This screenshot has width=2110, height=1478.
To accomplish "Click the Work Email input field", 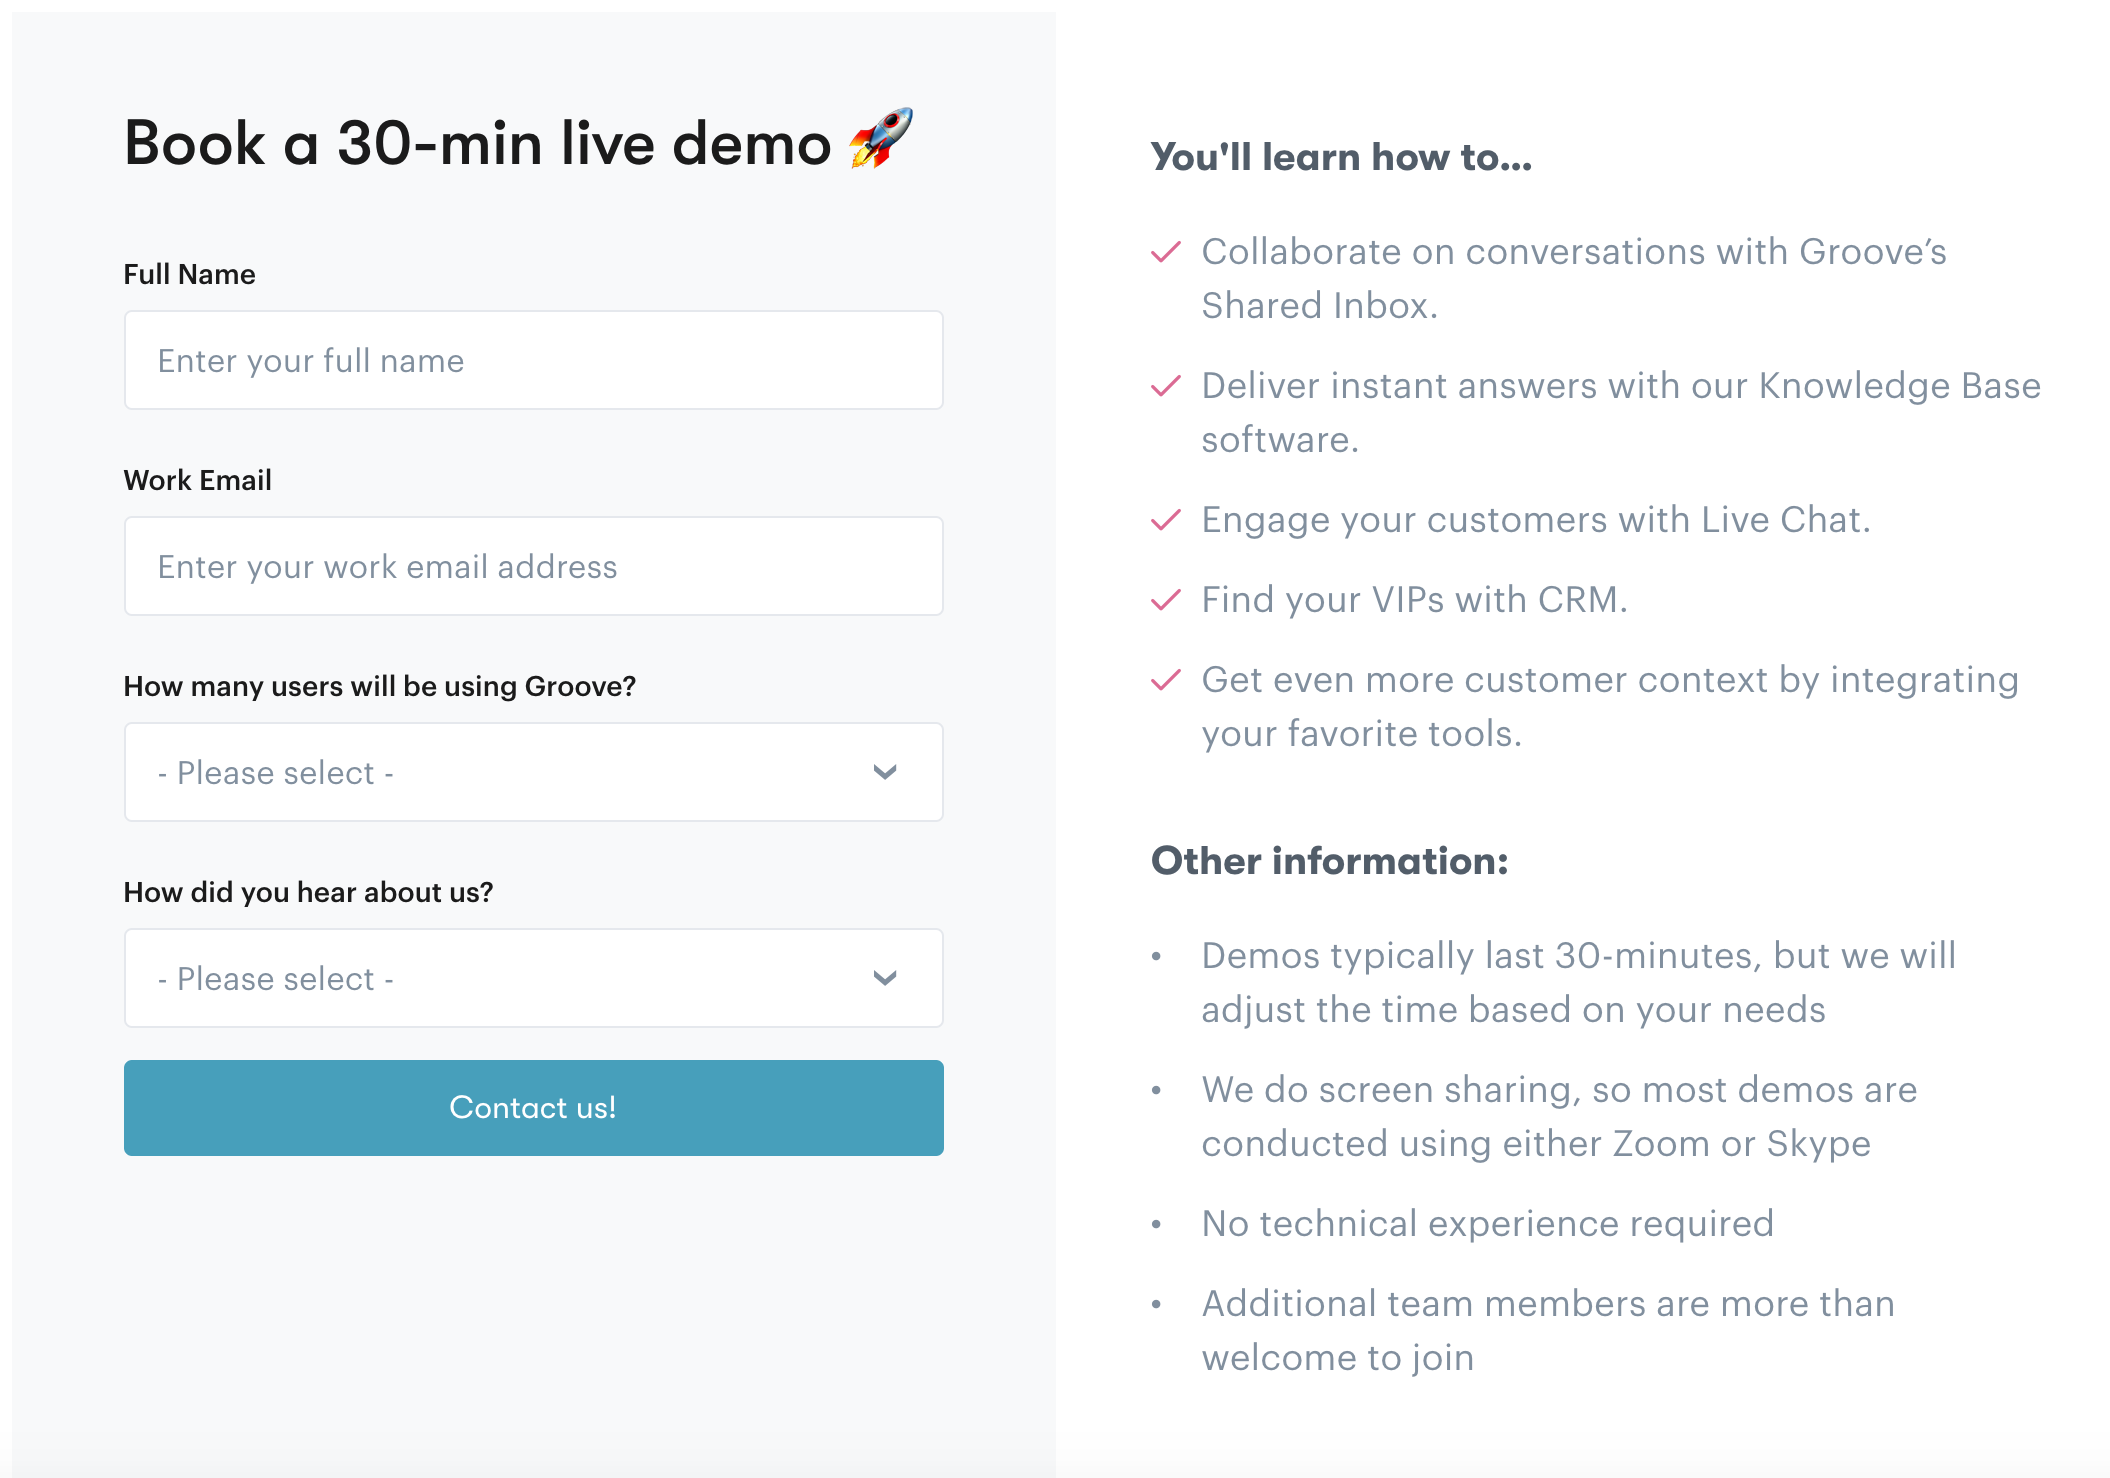I will (532, 566).
